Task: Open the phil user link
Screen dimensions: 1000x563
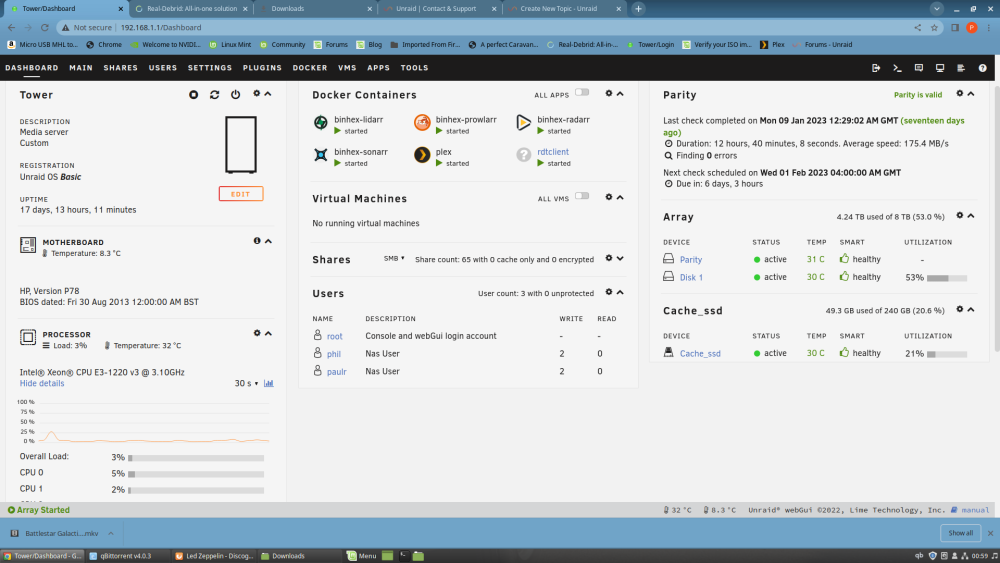Action: (334, 354)
